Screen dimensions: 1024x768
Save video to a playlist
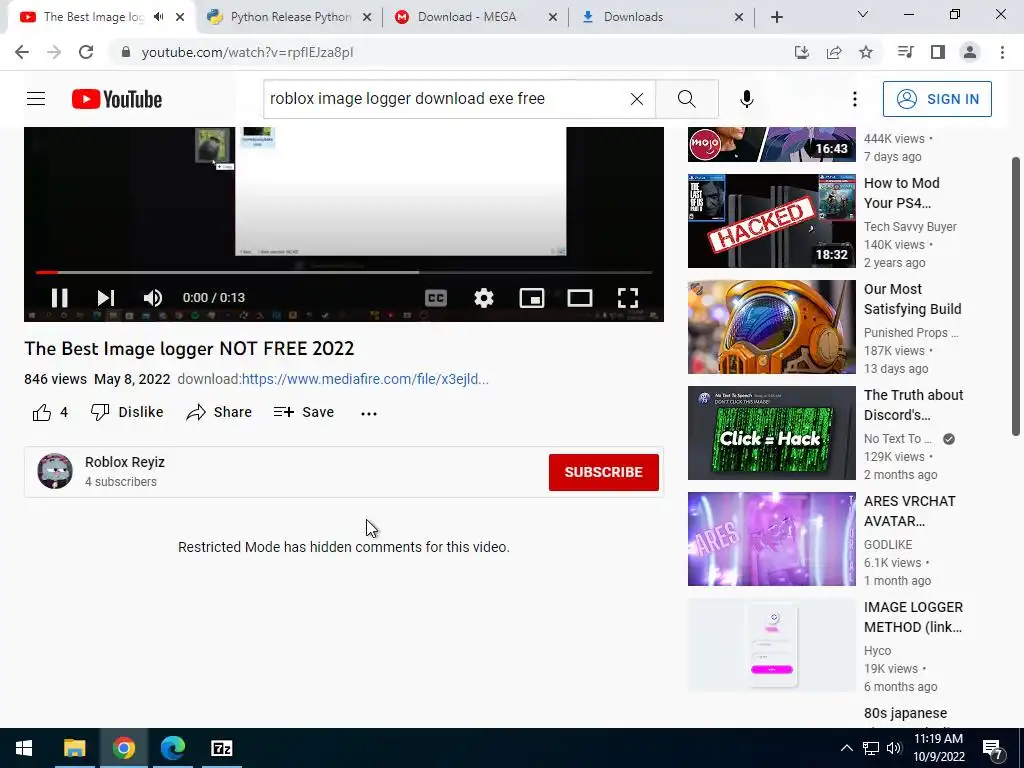pyautogui.click(x=304, y=412)
